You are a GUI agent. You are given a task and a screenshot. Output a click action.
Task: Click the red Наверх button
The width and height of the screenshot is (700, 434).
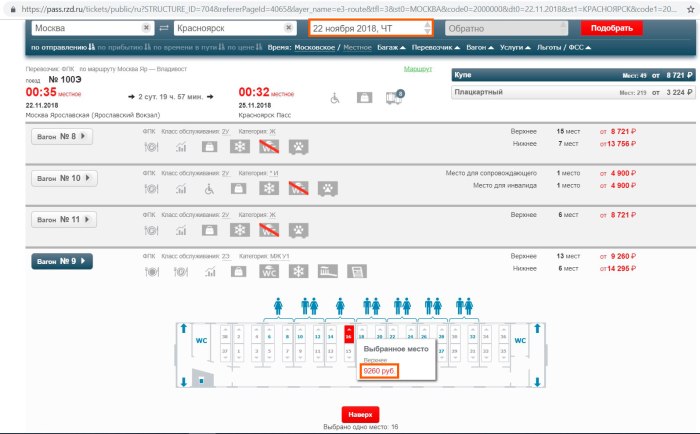point(360,414)
